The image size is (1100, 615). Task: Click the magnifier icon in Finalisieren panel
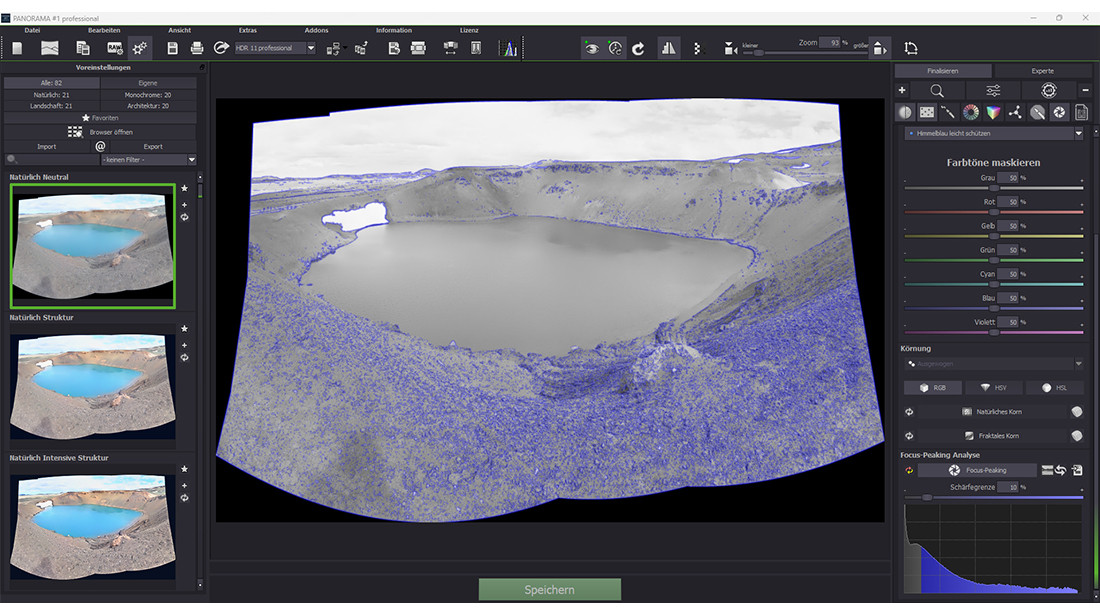(937, 91)
